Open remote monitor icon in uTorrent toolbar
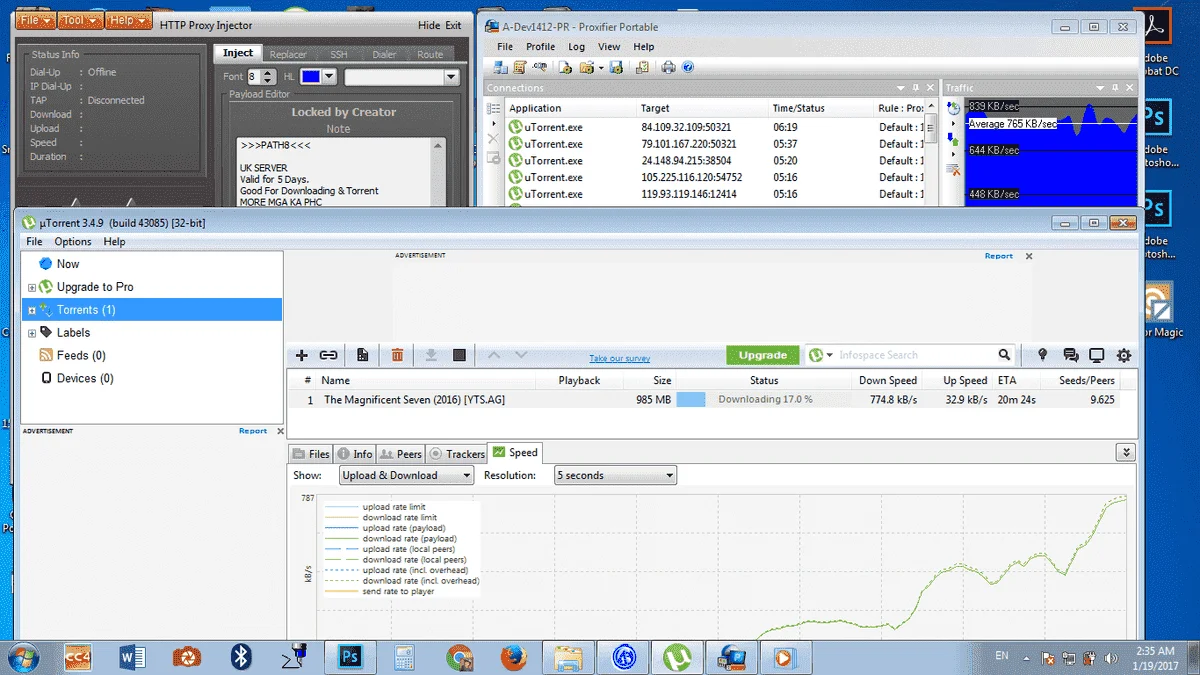This screenshot has width=1200, height=675. [1097, 355]
